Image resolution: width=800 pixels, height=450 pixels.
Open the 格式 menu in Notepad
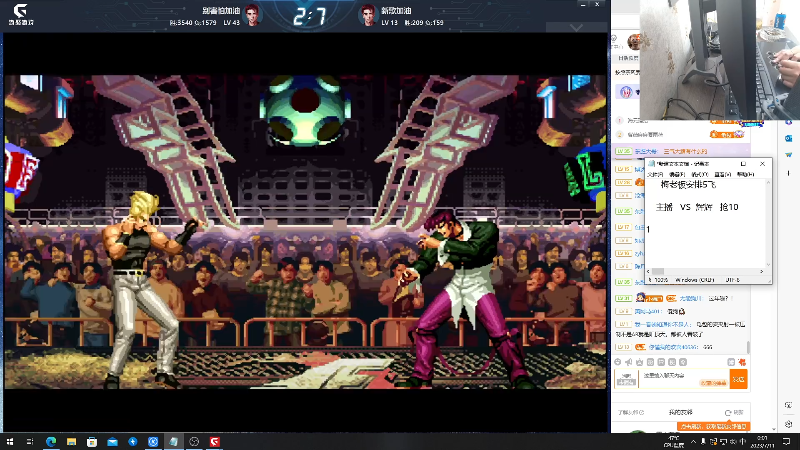tap(699, 174)
